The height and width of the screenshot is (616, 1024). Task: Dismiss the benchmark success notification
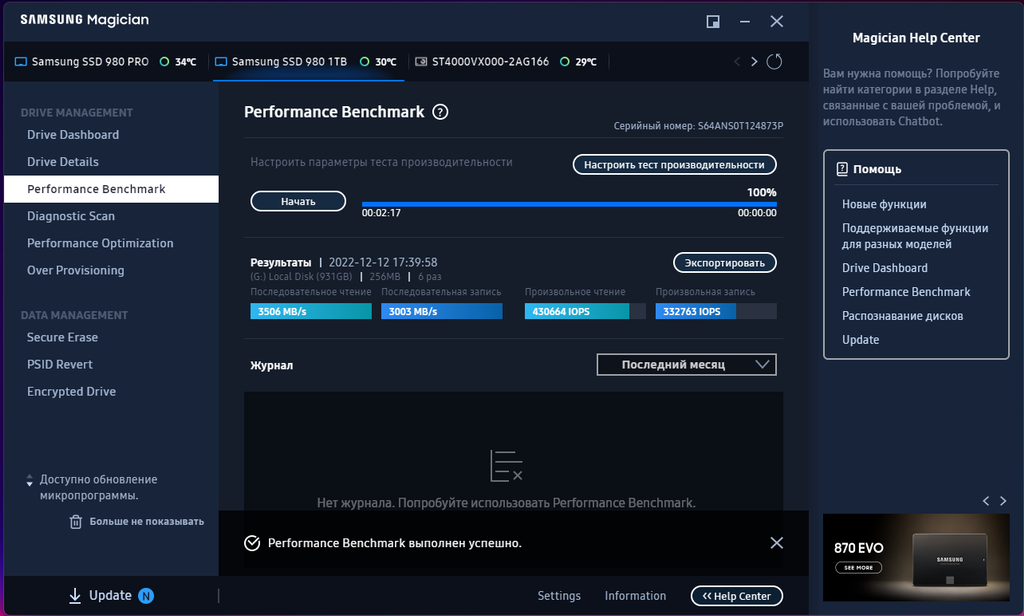pos(776,543)
